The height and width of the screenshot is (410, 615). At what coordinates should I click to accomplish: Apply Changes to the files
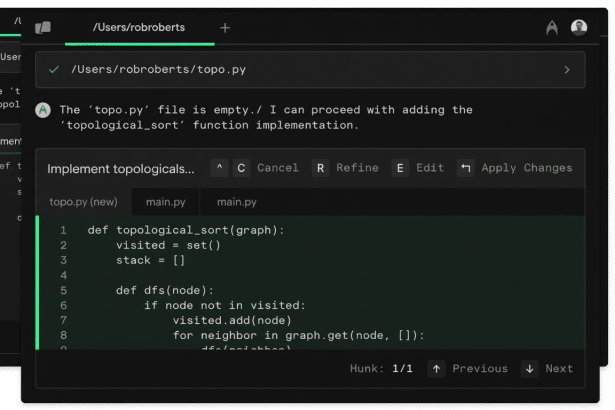tap(527, 168)
